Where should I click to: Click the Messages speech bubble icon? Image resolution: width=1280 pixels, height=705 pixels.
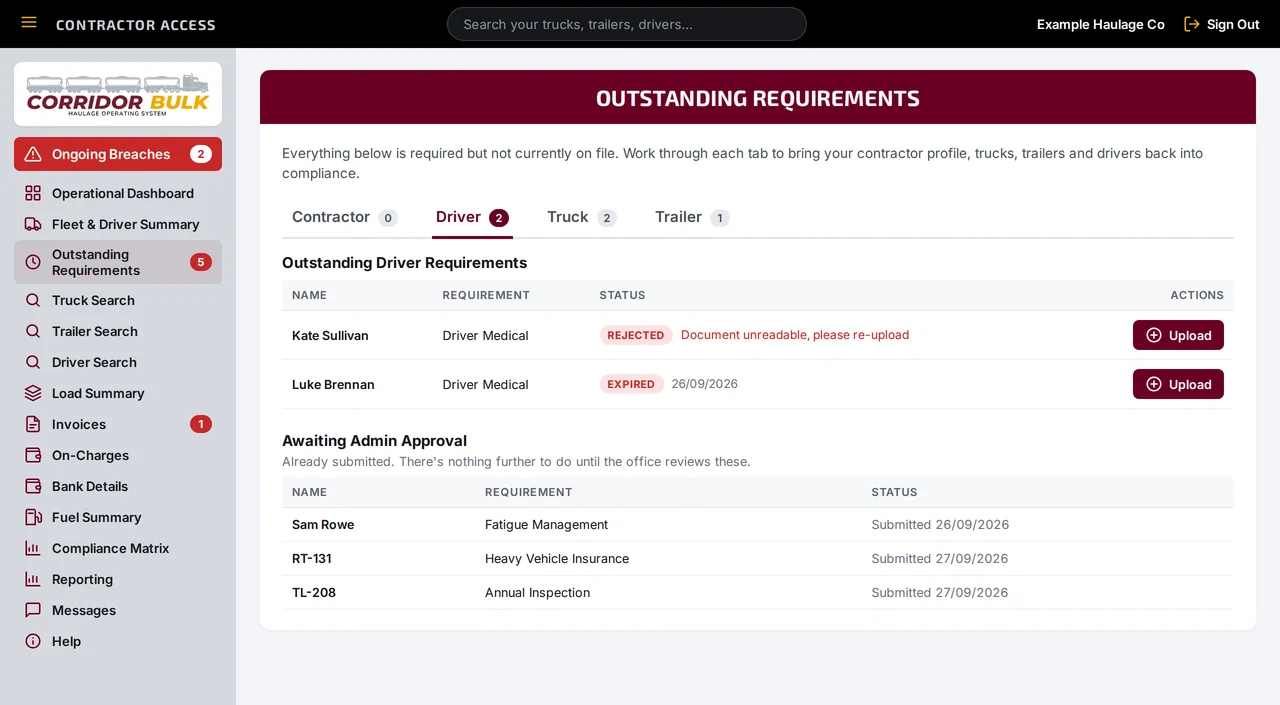click(x=33, y=610)
